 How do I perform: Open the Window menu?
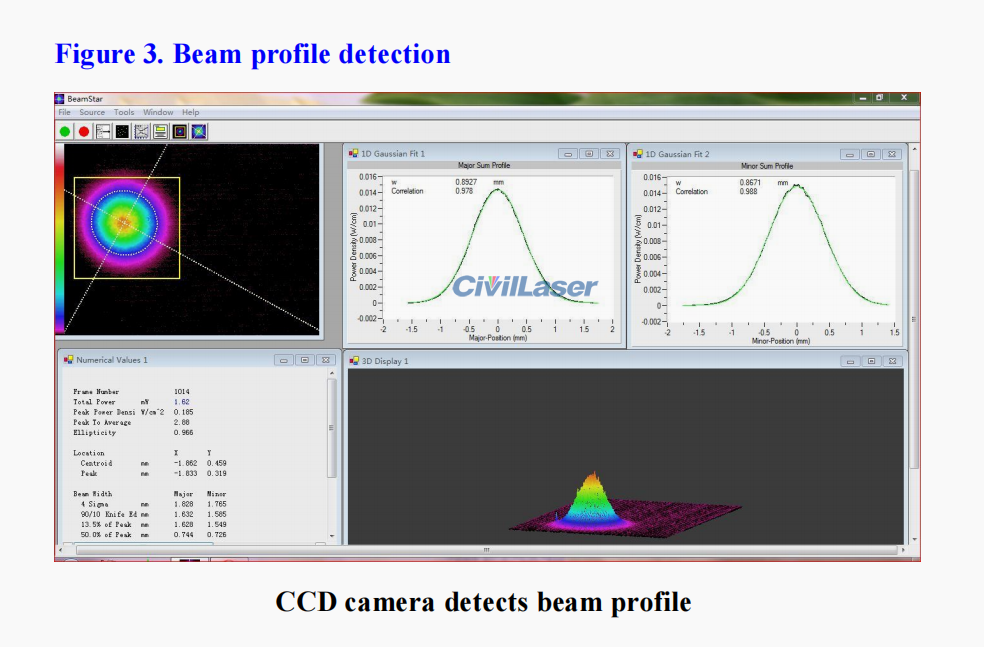(x=158, y=112)
